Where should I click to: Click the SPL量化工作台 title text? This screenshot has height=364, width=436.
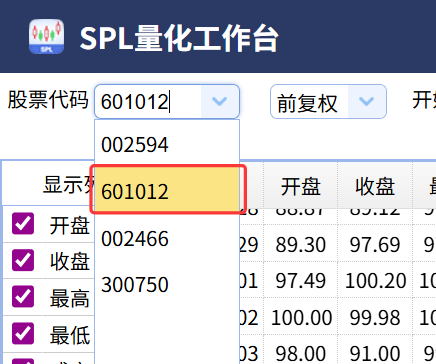[x=179, y=38]
